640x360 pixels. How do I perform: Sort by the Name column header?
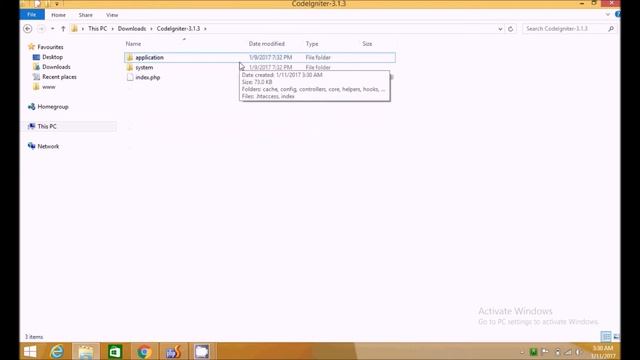click(x=133, y=44)
